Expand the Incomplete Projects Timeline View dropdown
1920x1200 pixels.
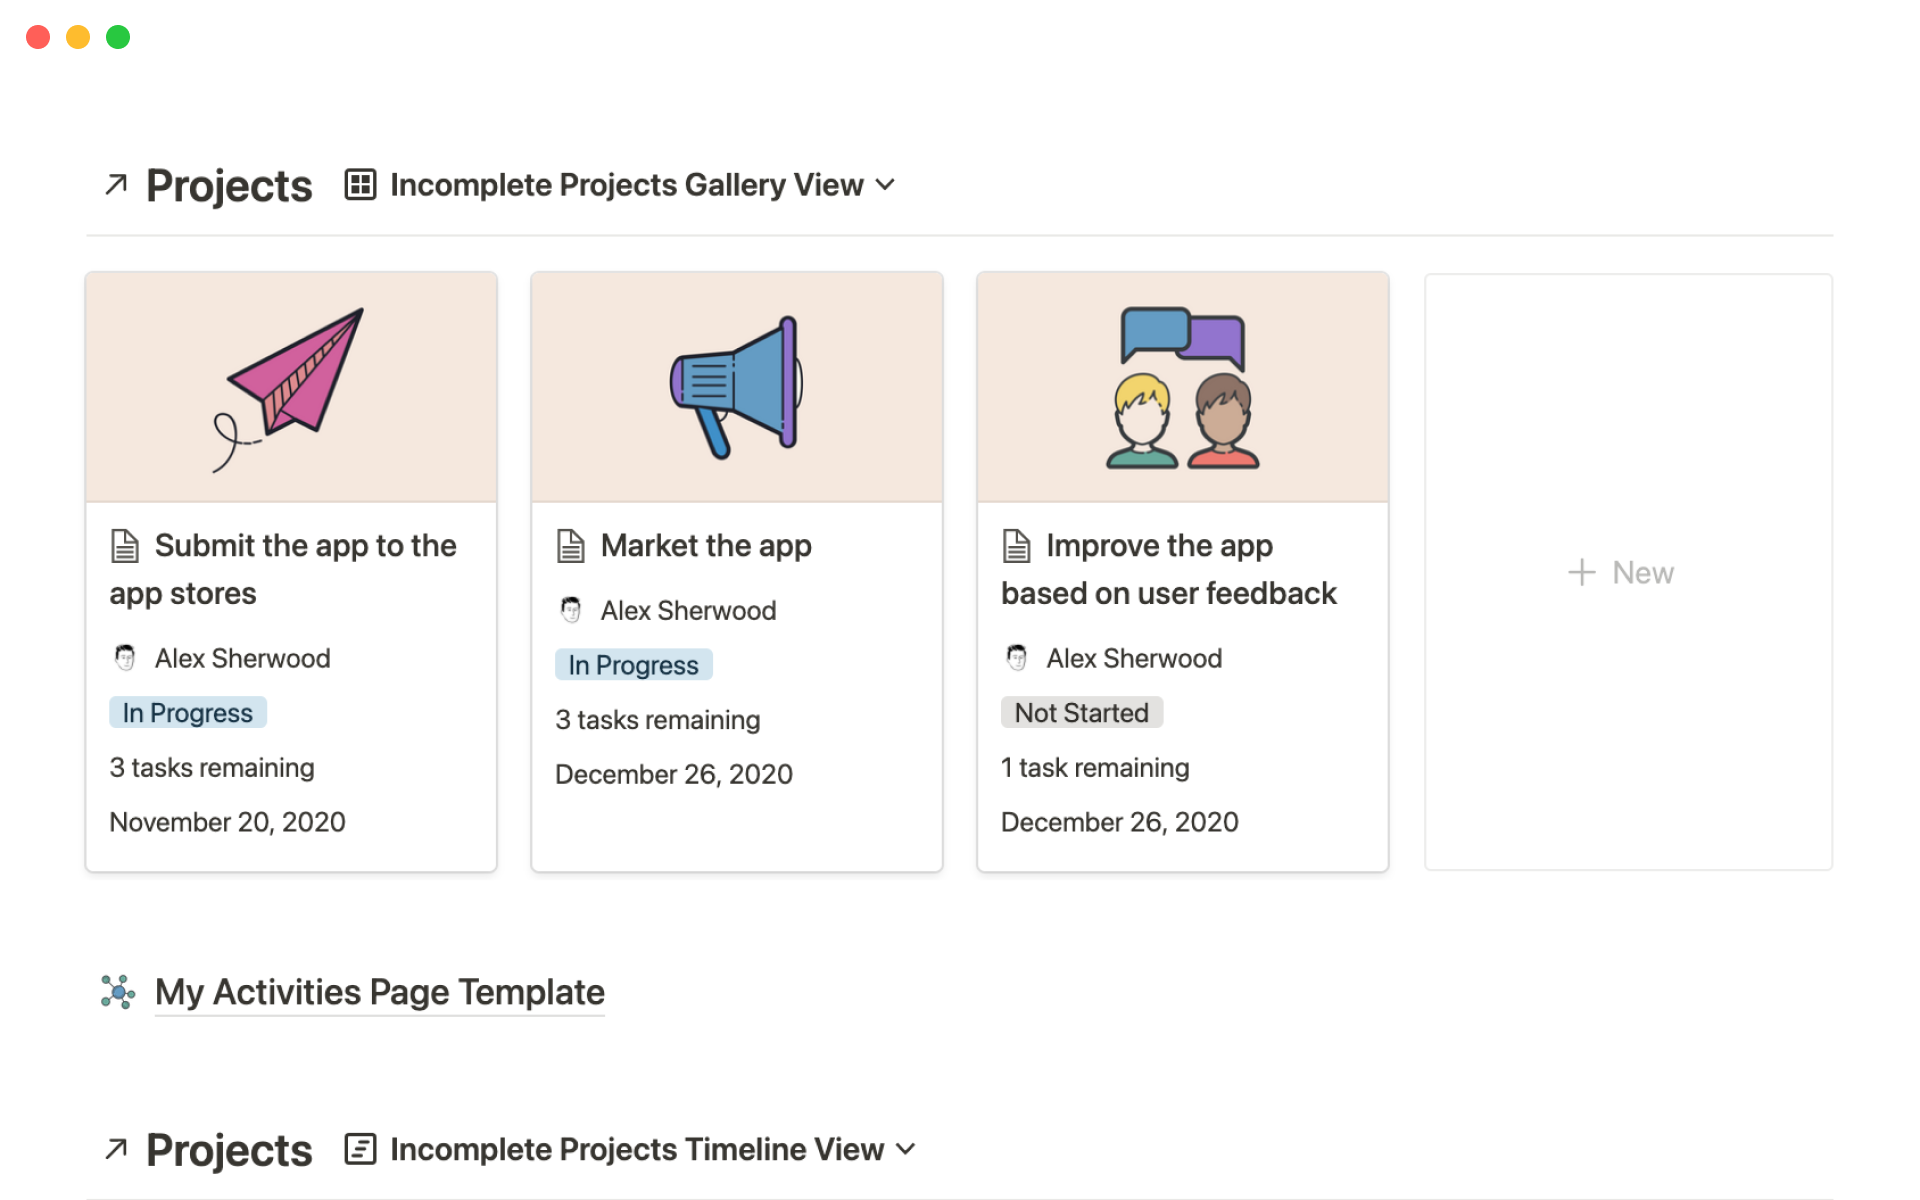(x=906, y=1149)
